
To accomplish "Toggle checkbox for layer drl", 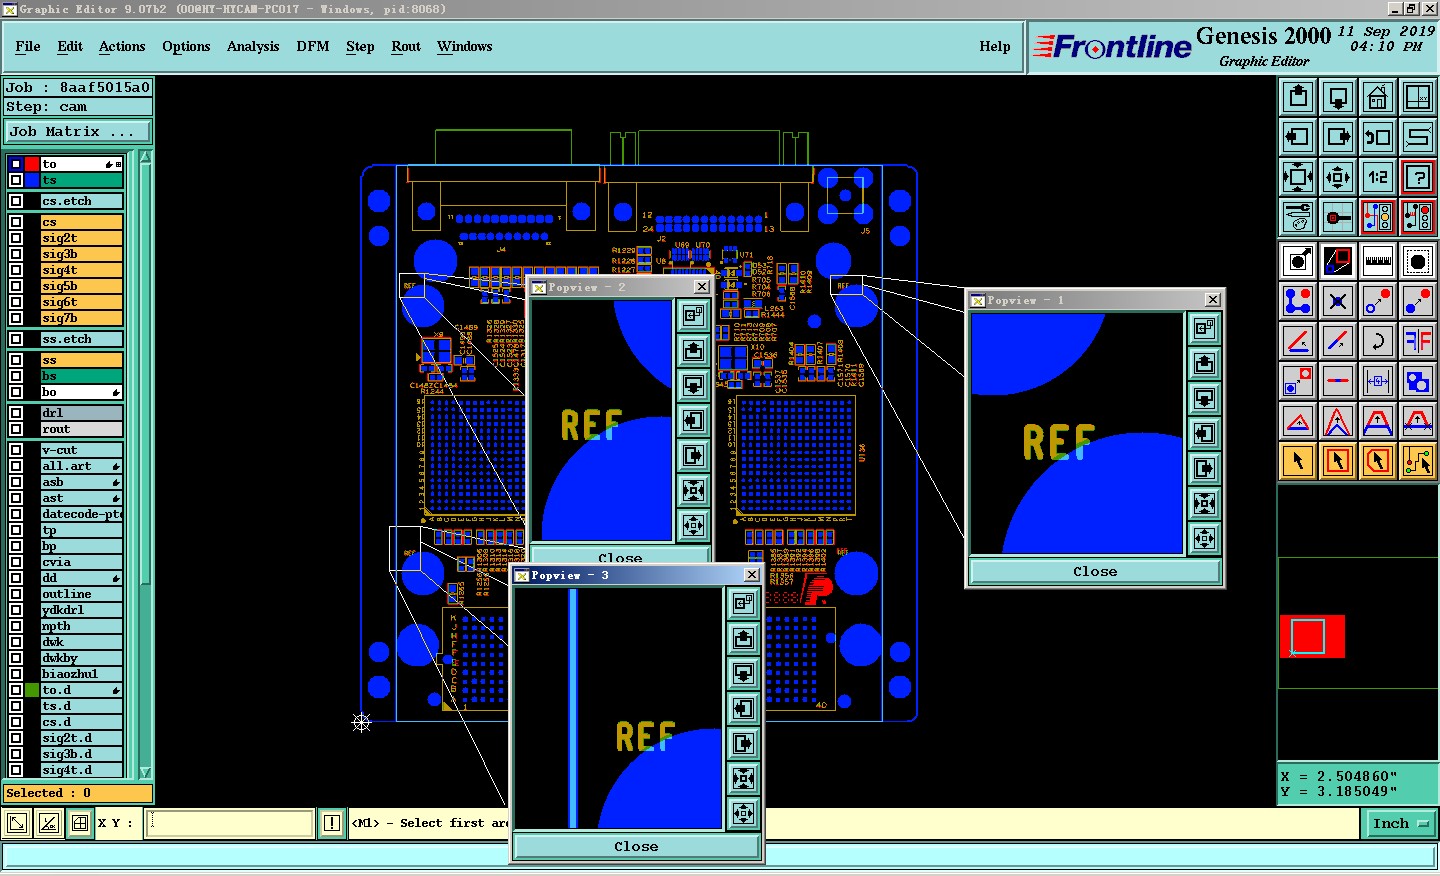I will [x=15, y=413].
